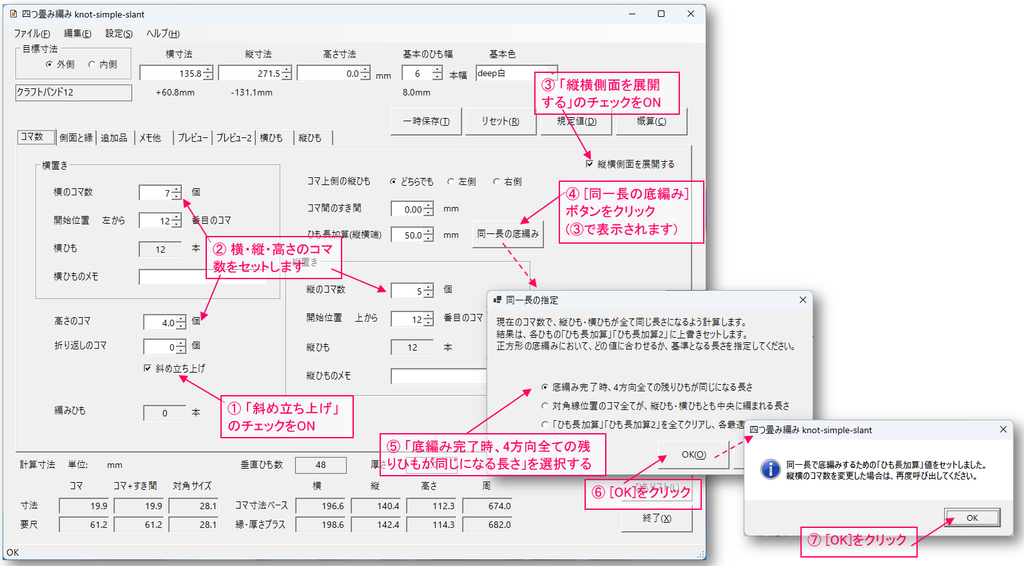1024x566 pixels.
Task: Click the 一時保存 button
Action: click(426, 121)
